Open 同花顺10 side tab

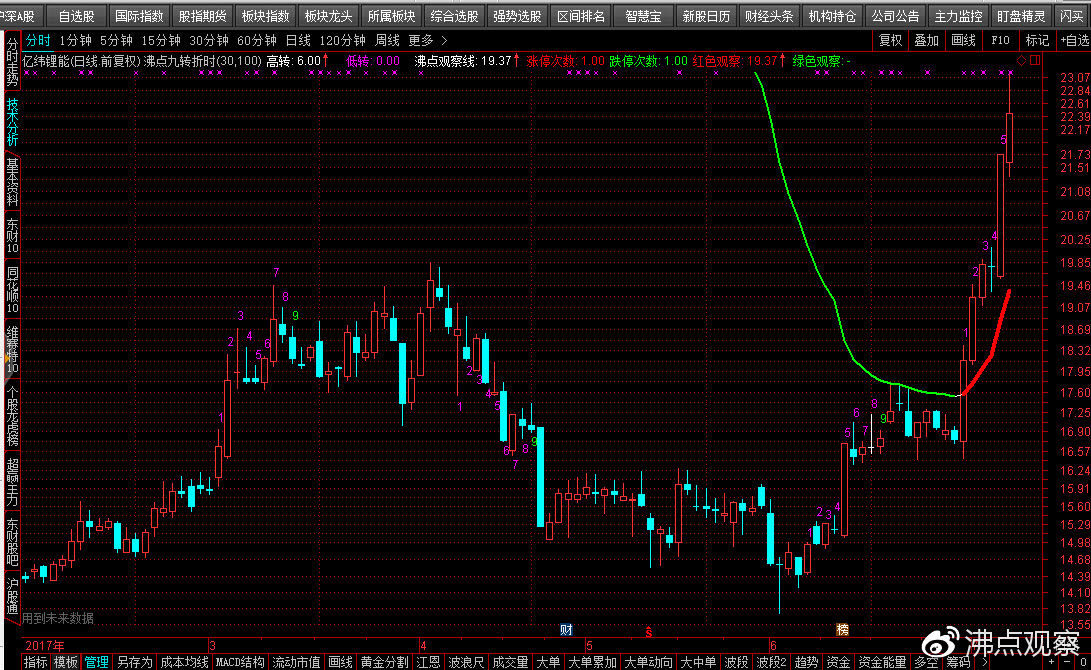(x=12, y=289)
